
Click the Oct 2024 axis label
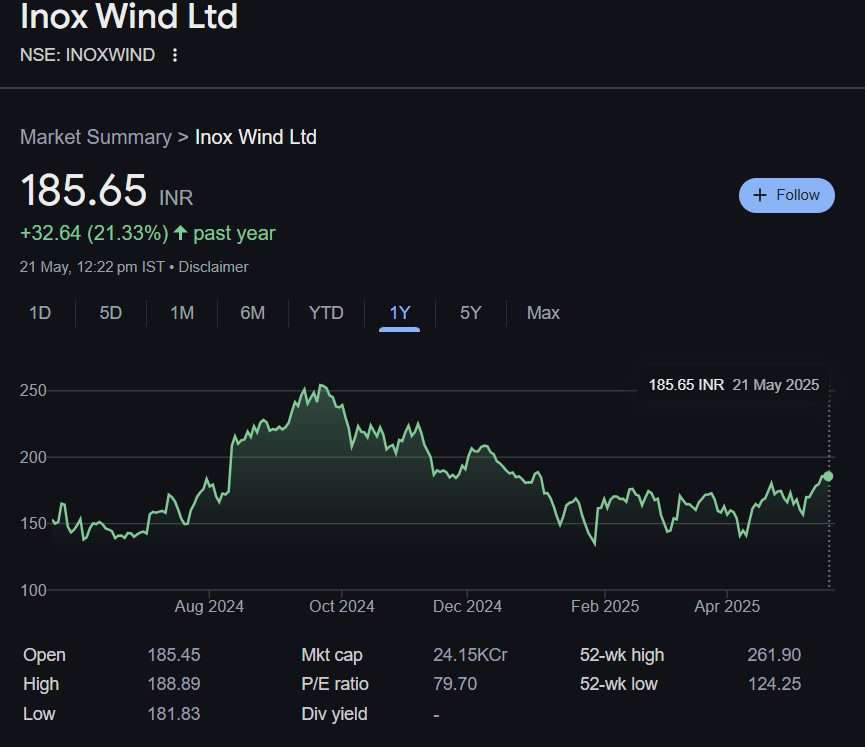pos(341,606)
